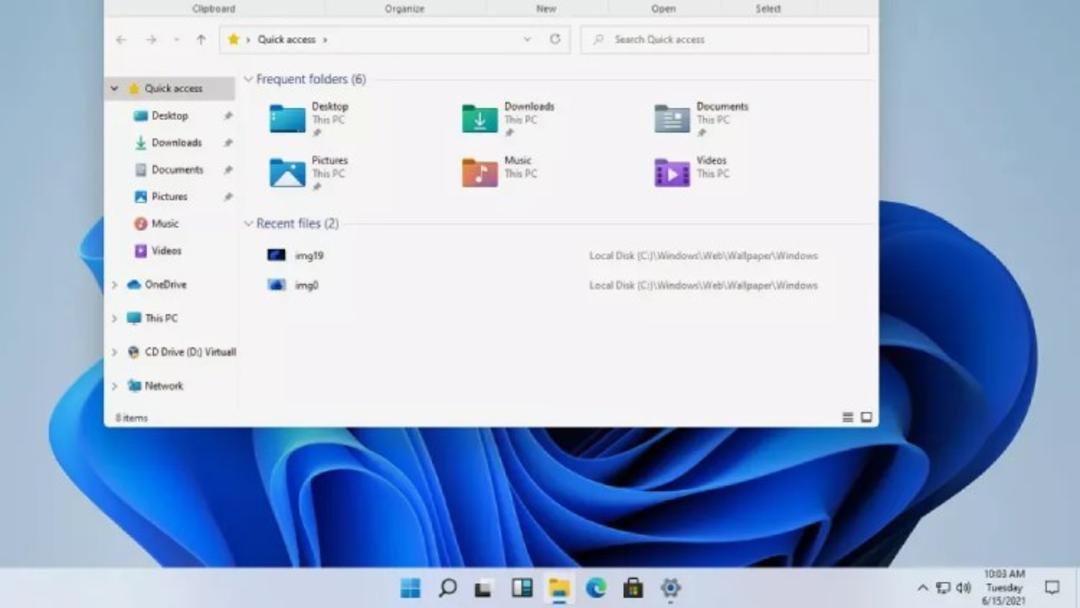The image size is (1080, 608).
Task: Open Microsoft Edge from the taskbar
Action: [x=596, y=588]
